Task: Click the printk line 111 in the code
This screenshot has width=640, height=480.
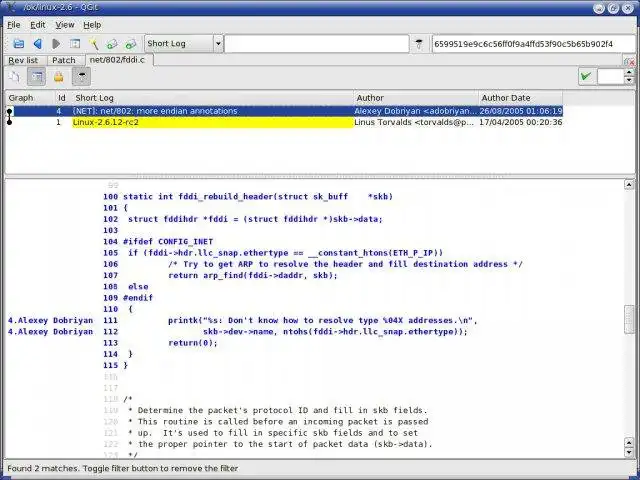Action: [x=322, y=320]
